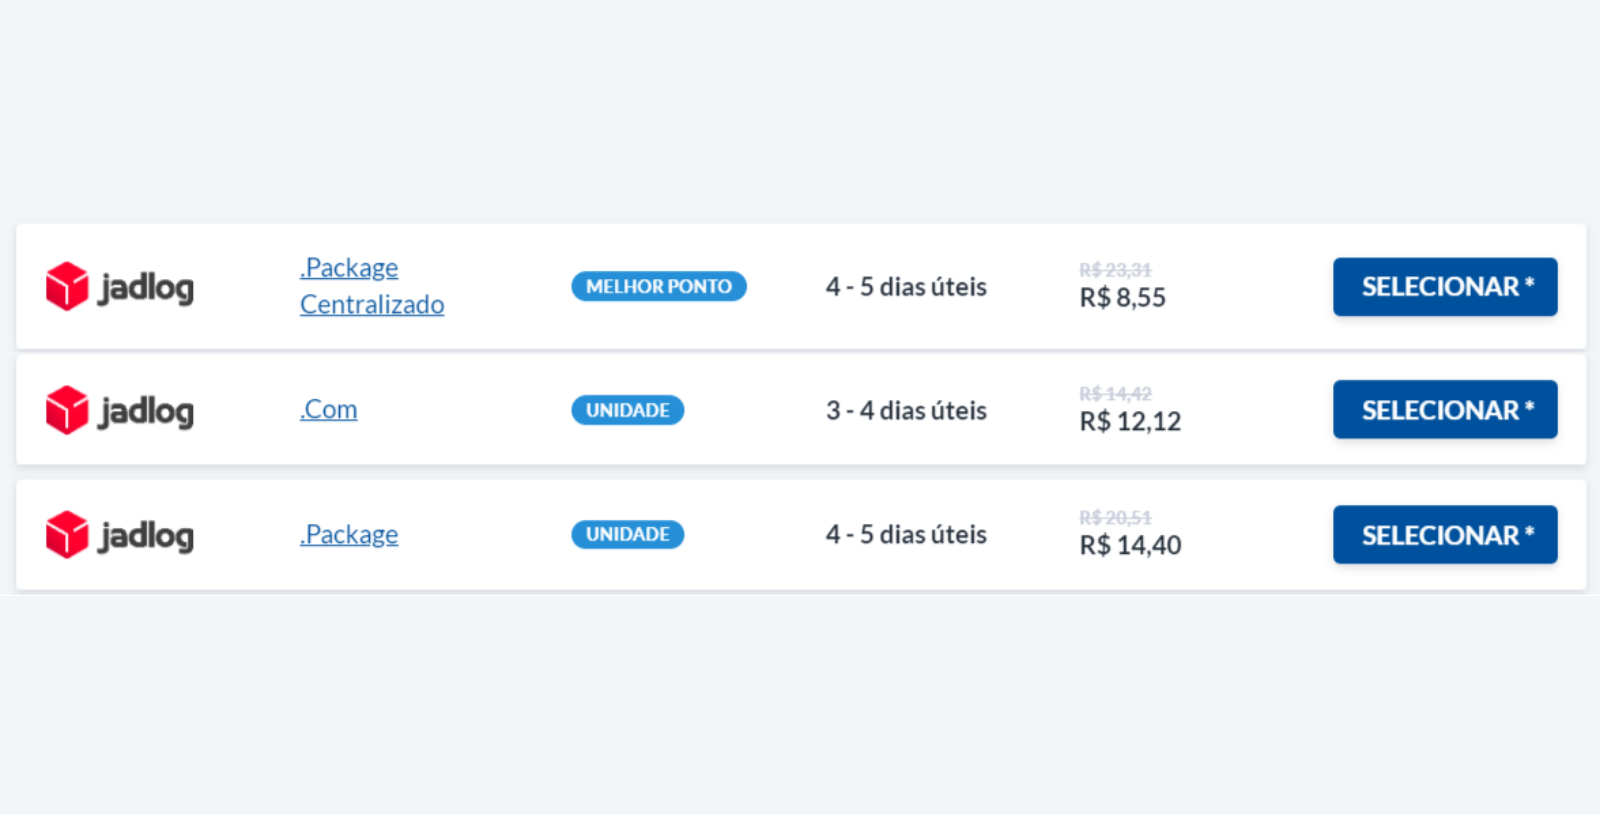Select the R$ 8,55 shipping option
The width and height of the screenshot is (1600, 814).
1444,287
